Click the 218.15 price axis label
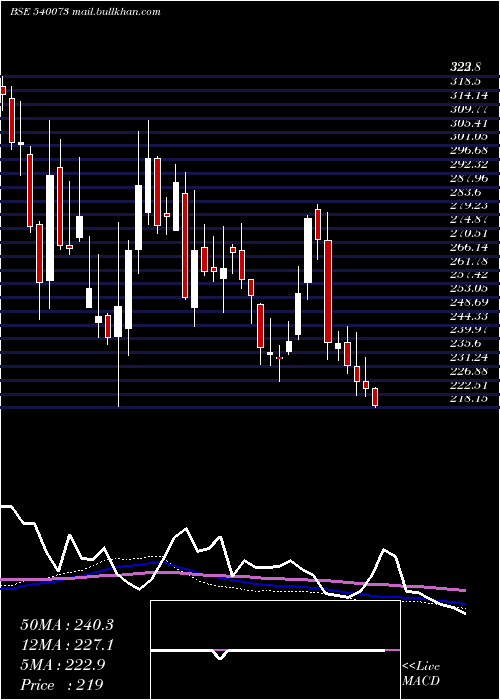This screenshot has height=700, width=500. (469, 398)
